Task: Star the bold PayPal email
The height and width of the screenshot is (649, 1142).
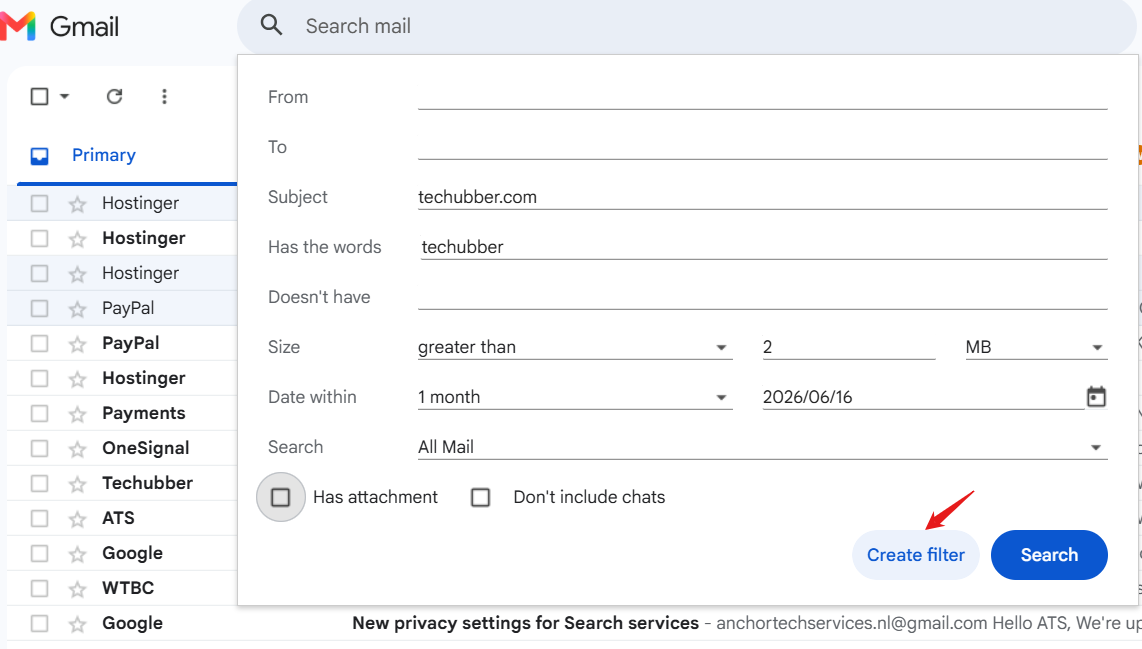Action: 77,344
